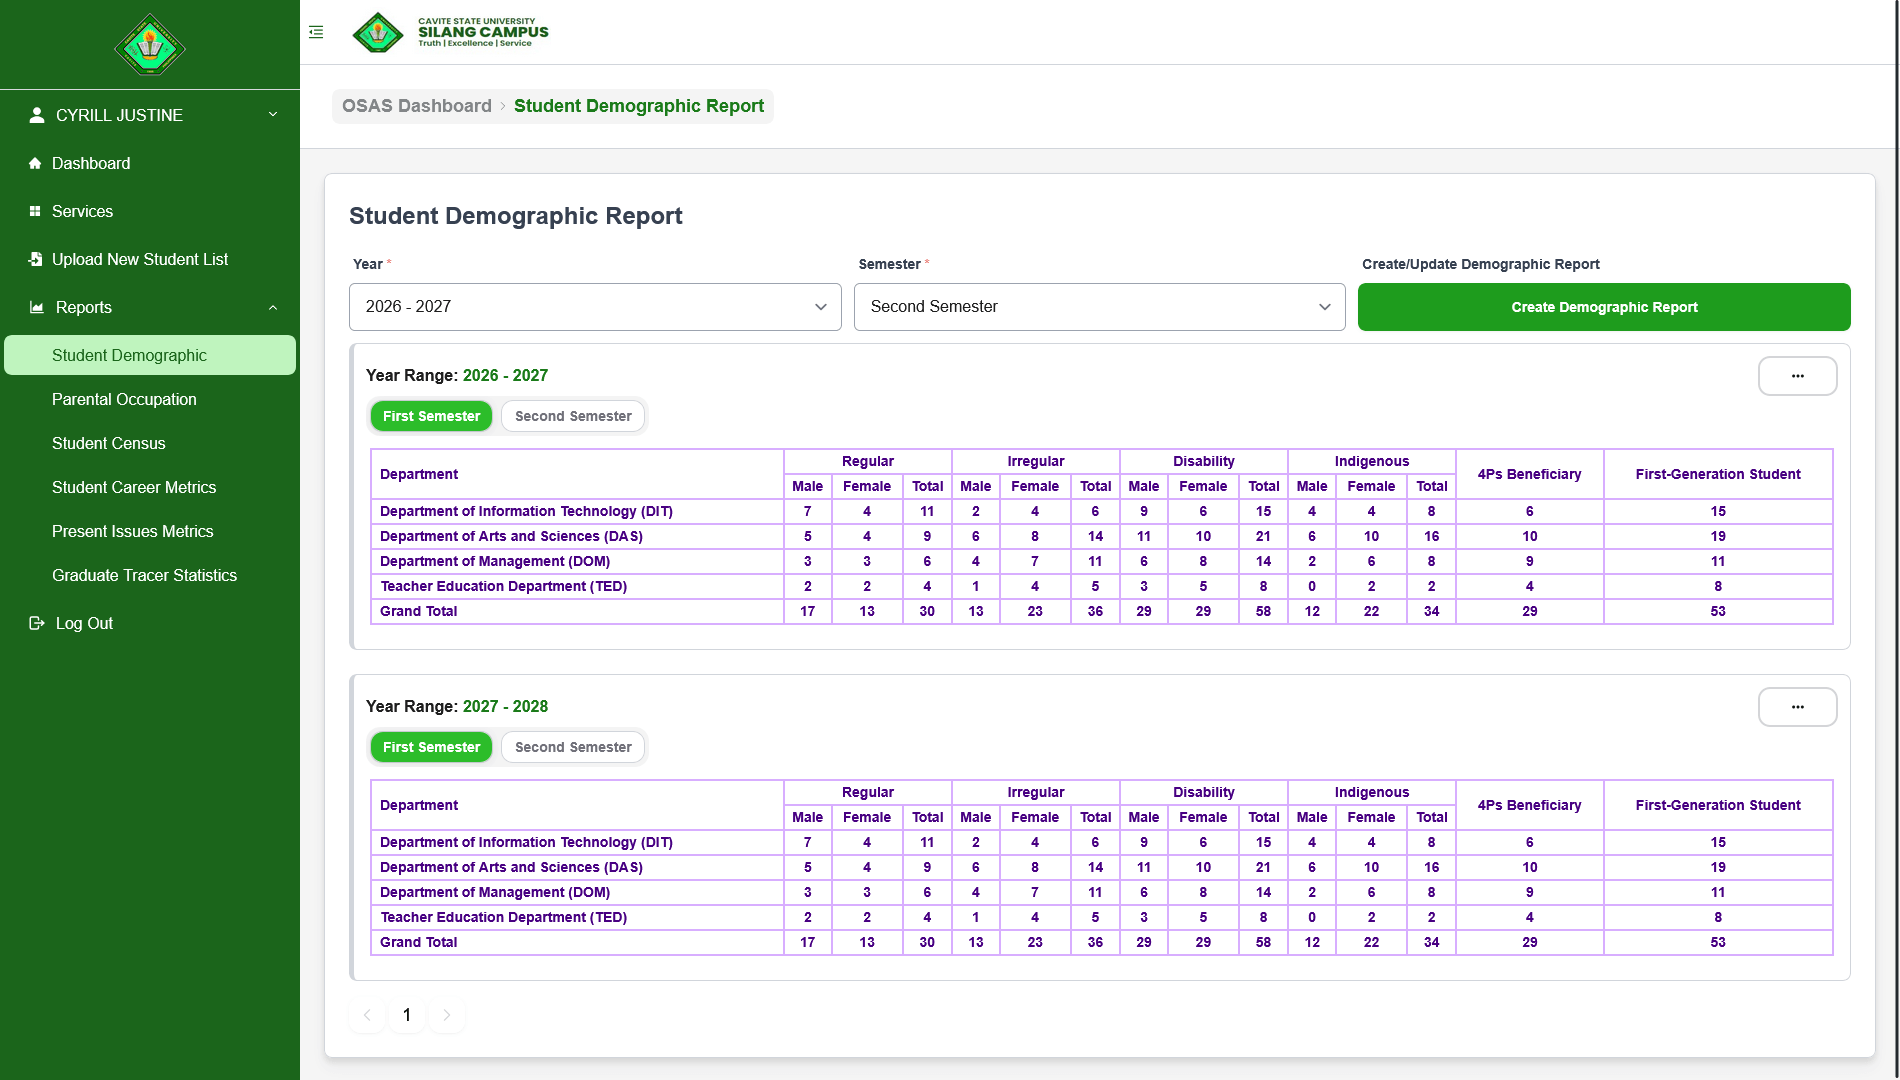
Task: Click the Log Out icon
Action: point(37,623)
